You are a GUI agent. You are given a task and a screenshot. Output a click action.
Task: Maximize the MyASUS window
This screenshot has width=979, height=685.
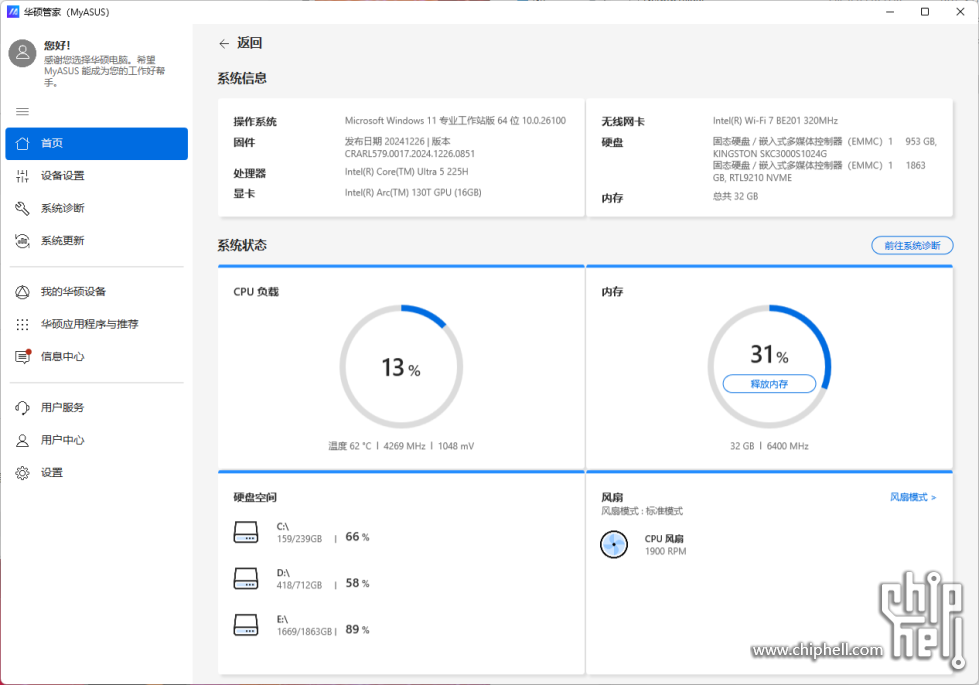click(925, 12)
